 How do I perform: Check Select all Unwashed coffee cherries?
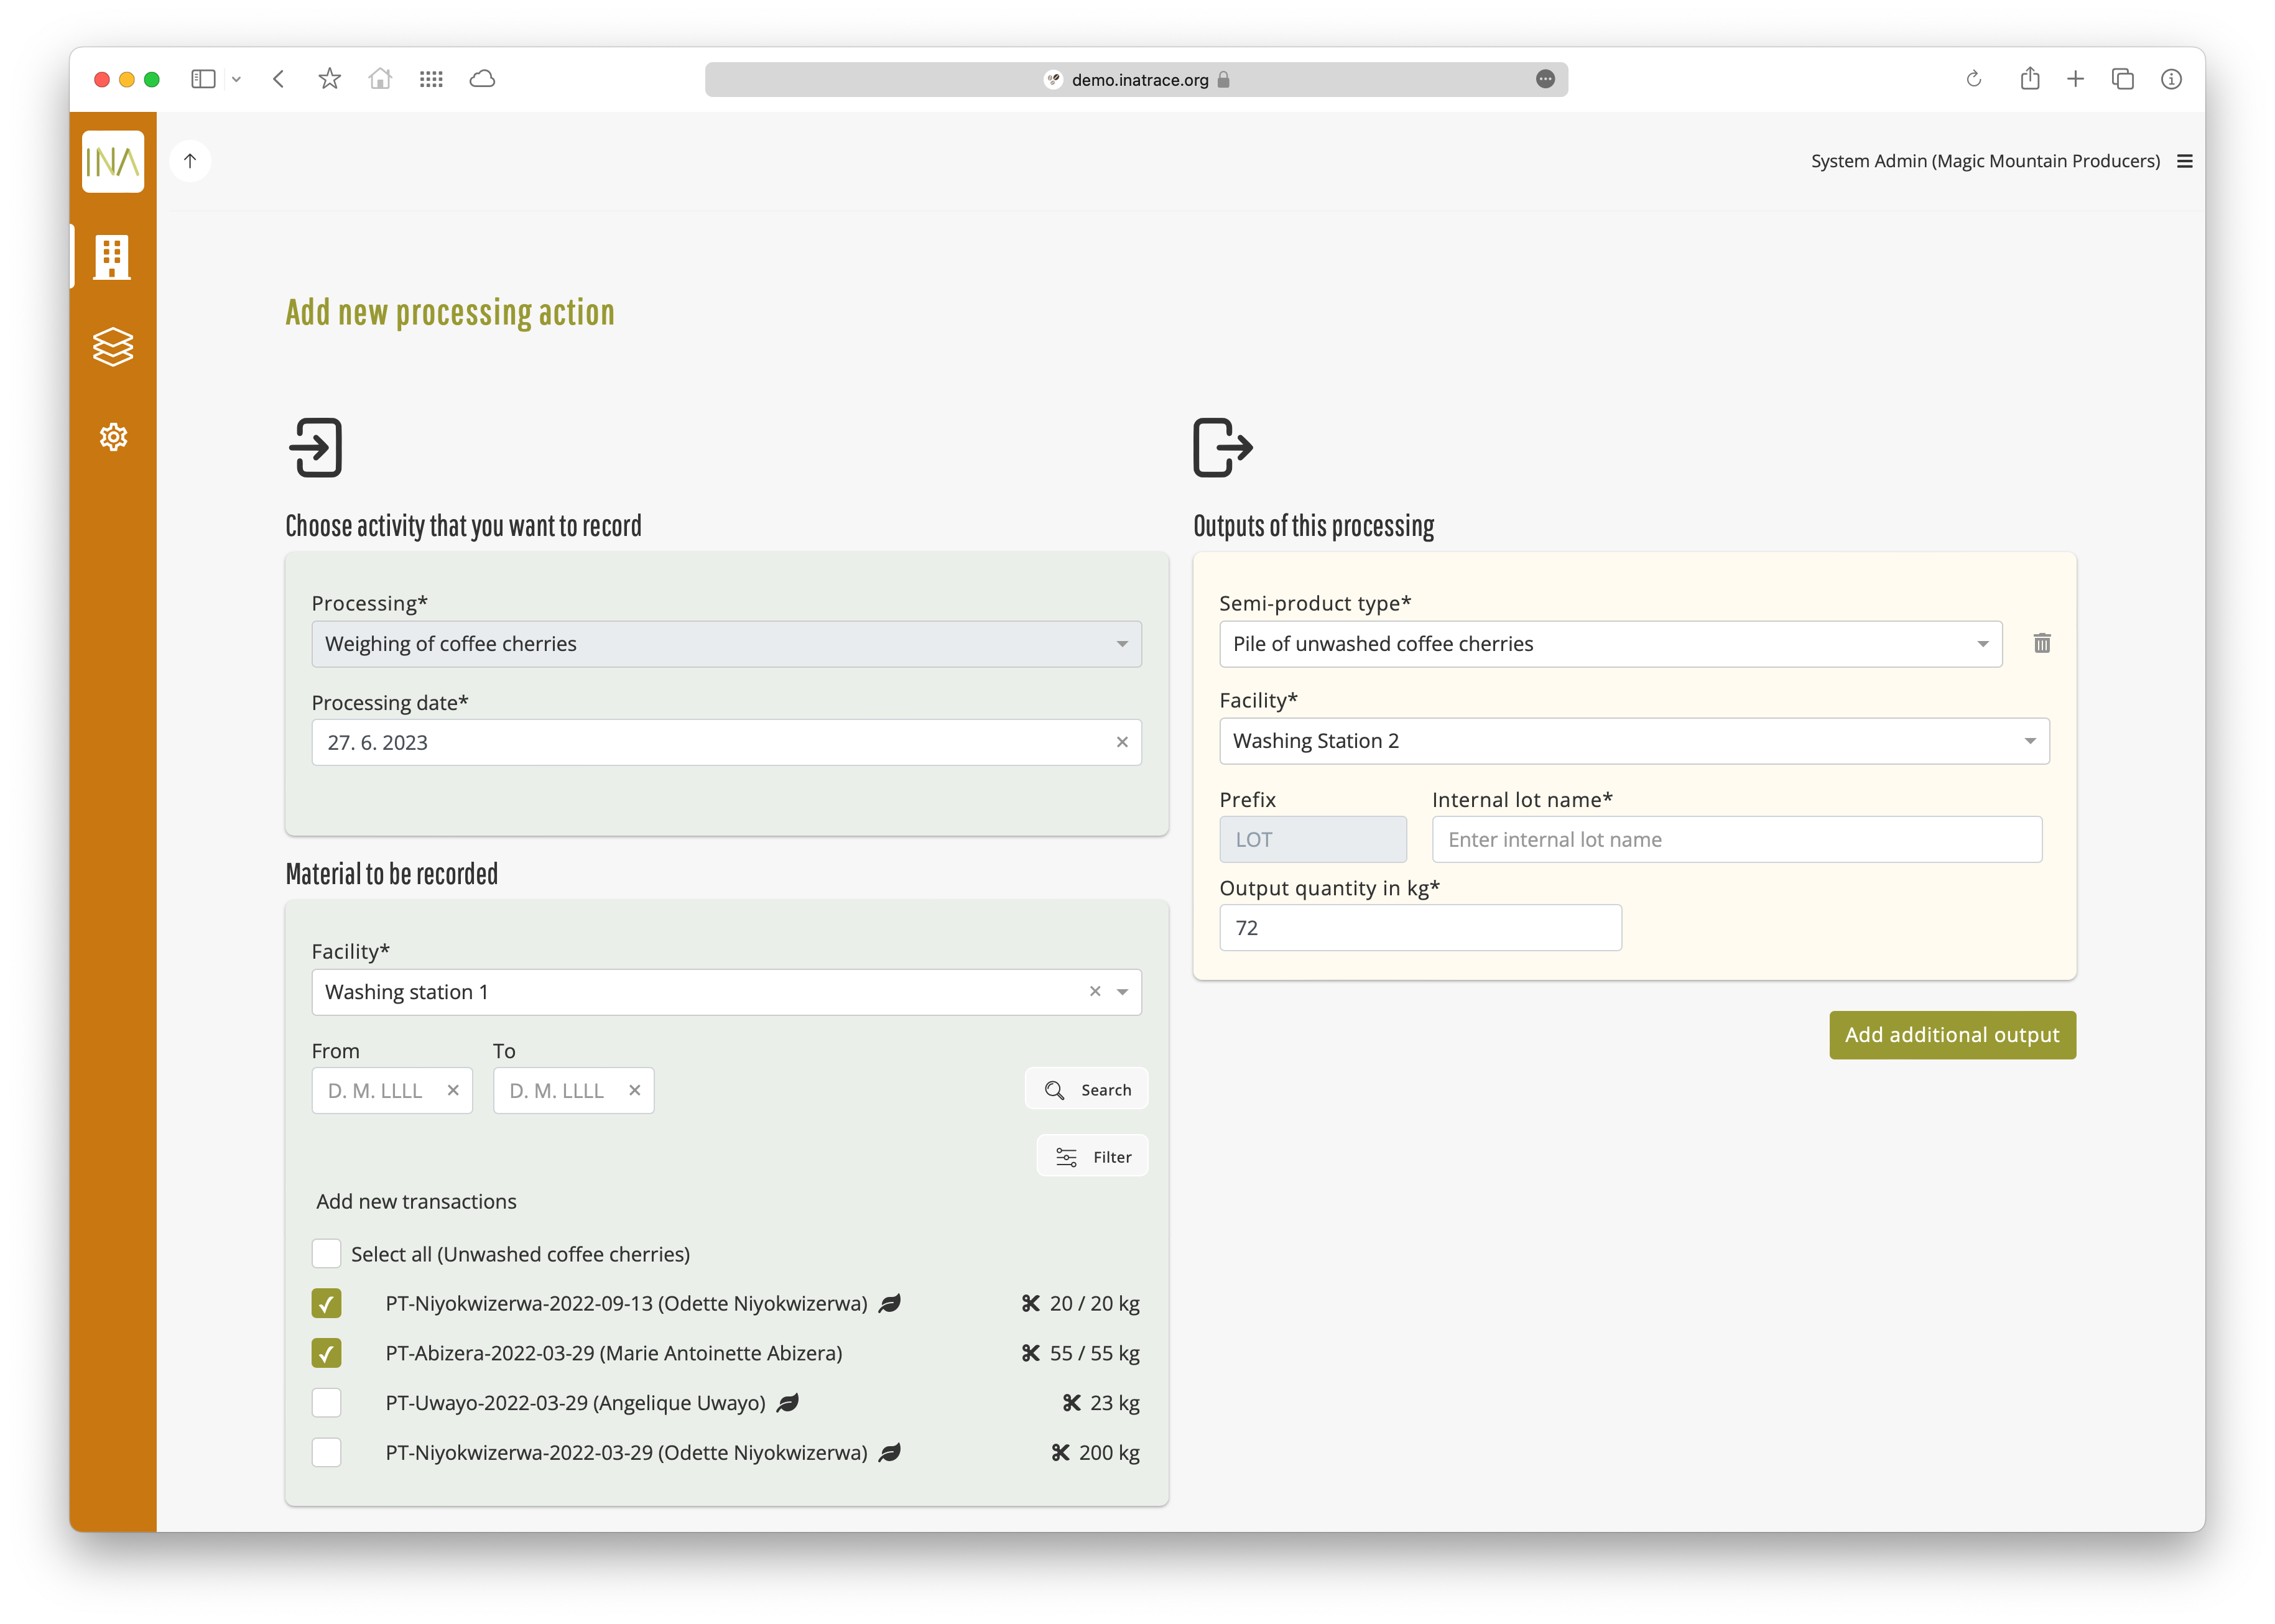pos(326,1254)
